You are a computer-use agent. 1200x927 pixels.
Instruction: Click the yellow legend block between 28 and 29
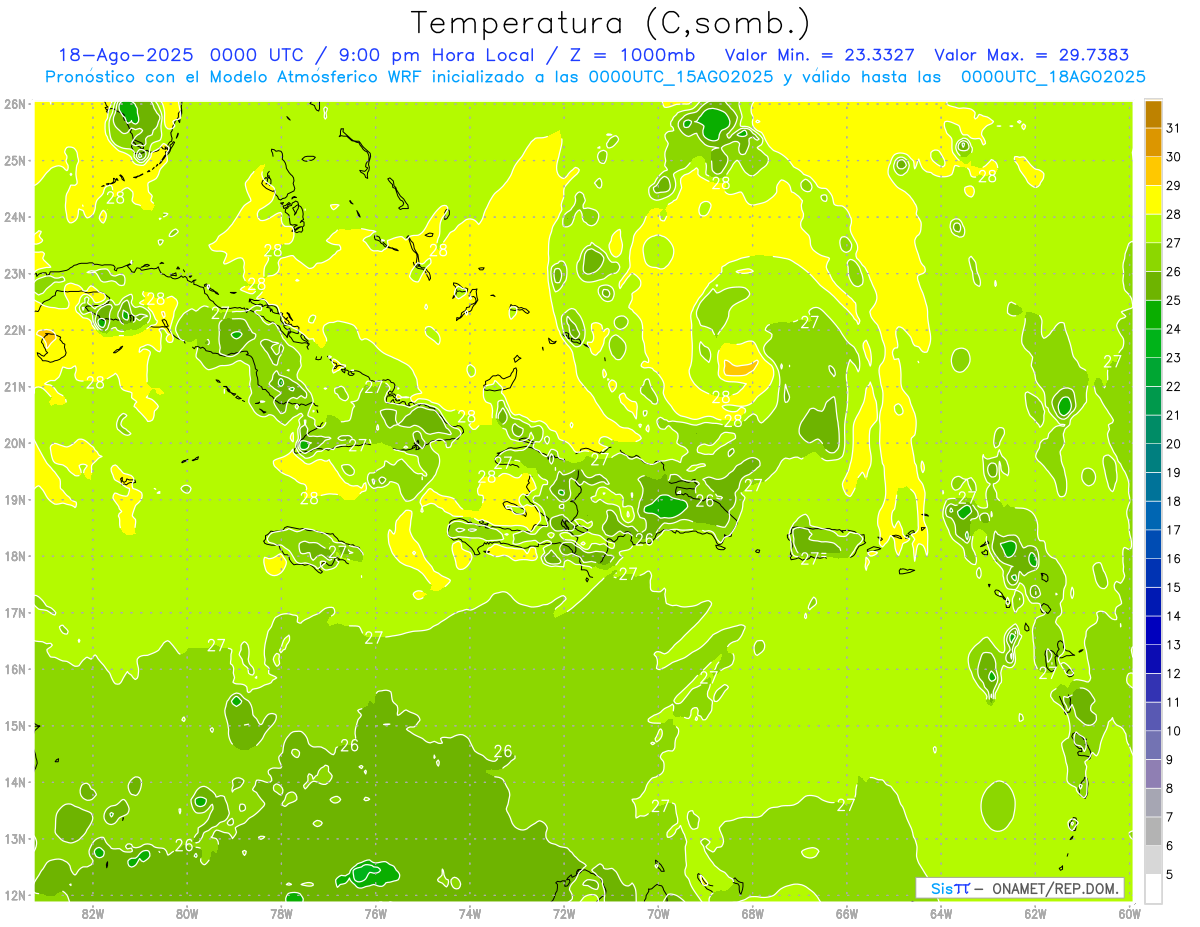[x=1153, y=199]
